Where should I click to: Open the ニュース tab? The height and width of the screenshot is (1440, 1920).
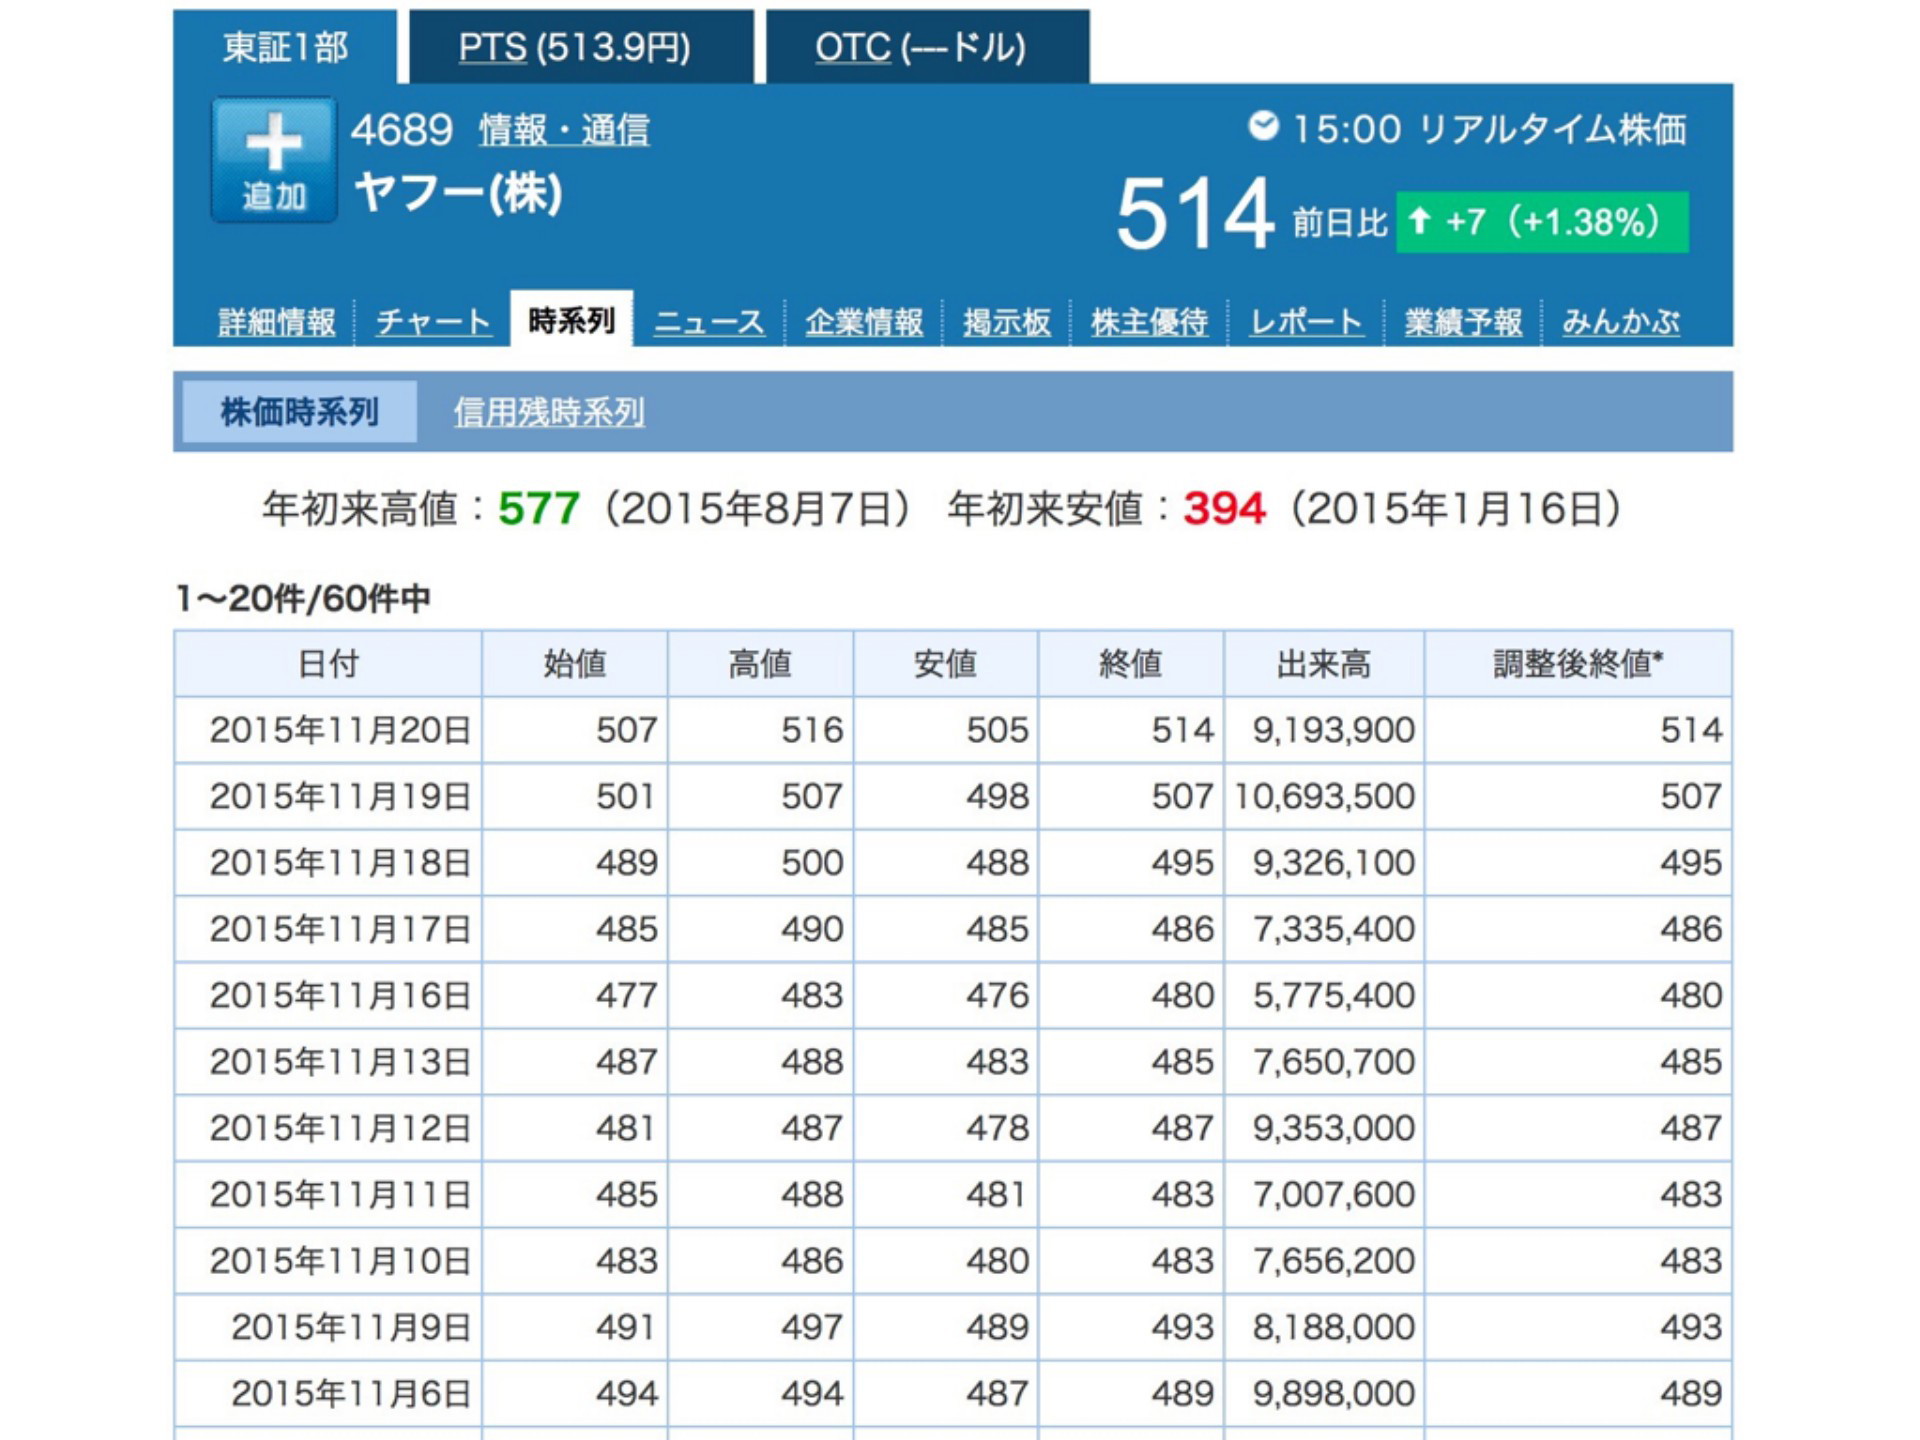[709, 322]
